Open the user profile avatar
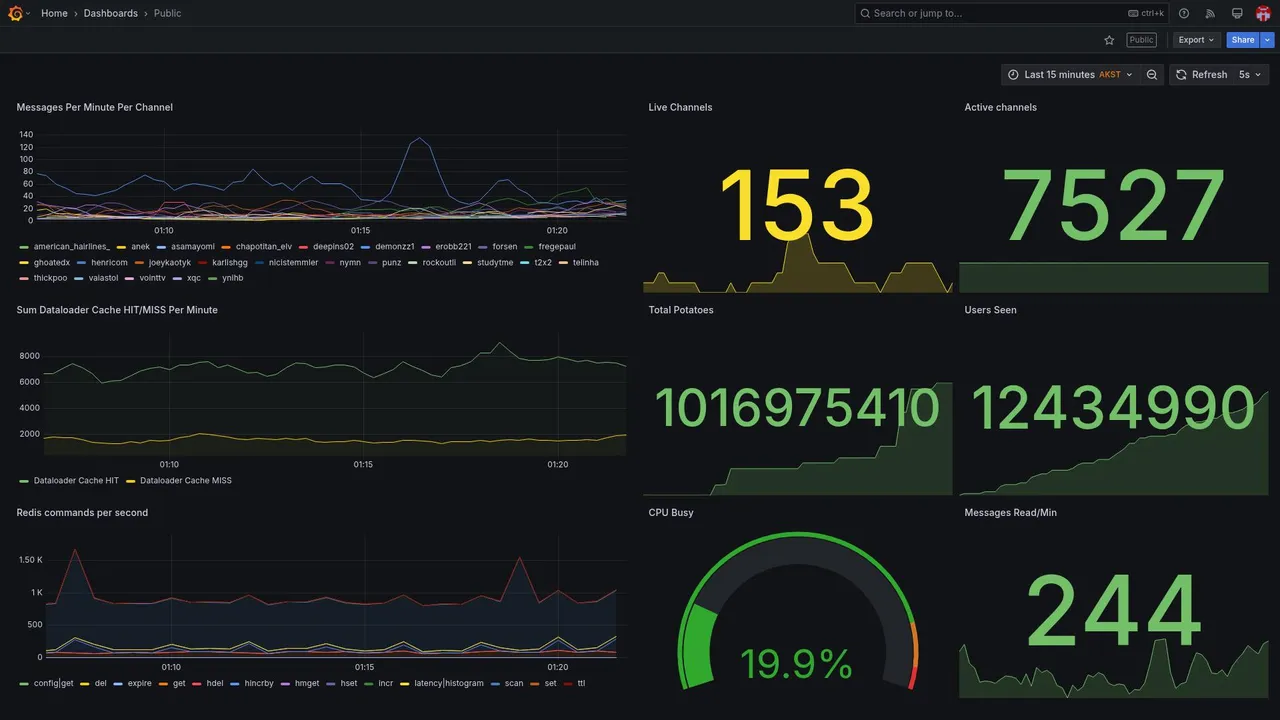The height and width of the screenshot is (720, 1280). [1263, 13]
